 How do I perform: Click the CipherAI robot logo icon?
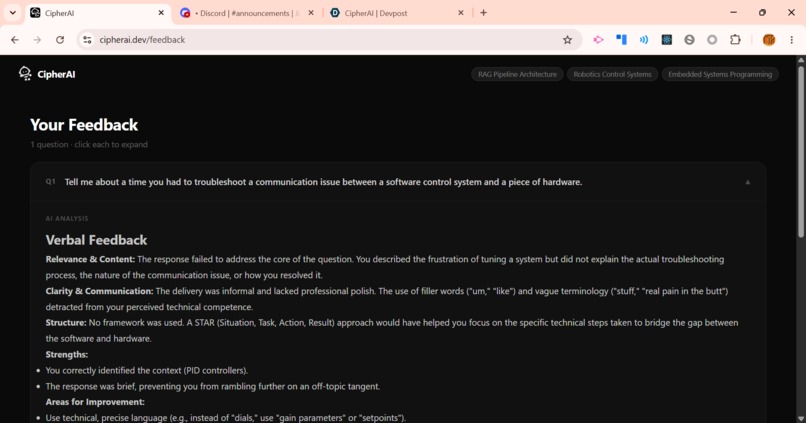(25, 73)
